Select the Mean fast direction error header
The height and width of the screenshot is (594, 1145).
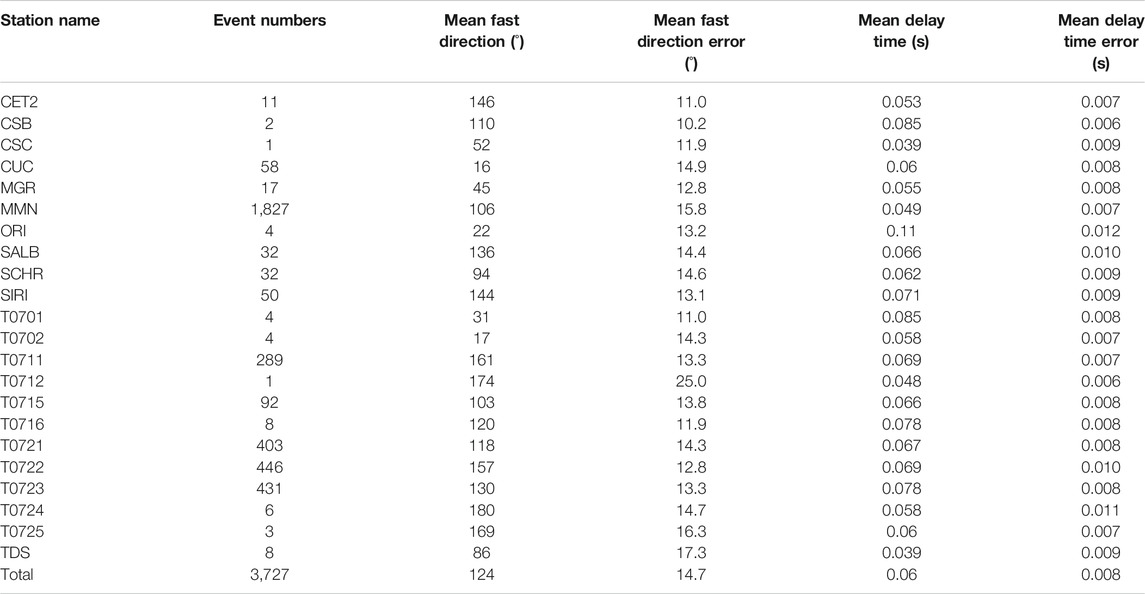691,42
